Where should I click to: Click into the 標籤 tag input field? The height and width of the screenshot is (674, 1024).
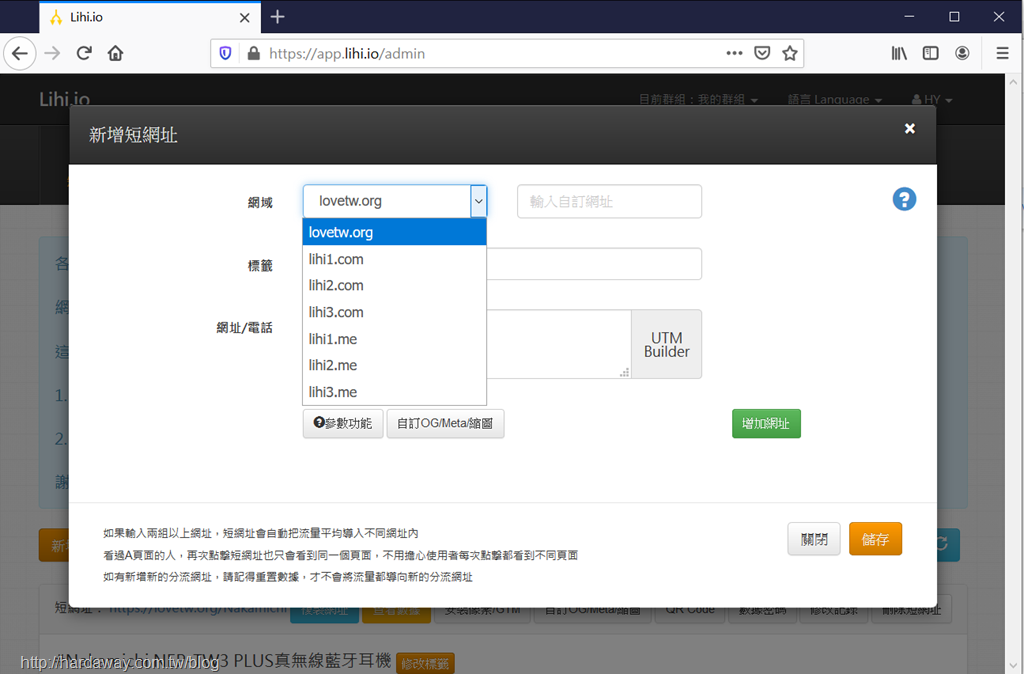pyautogui.click(x=594, y=264)
